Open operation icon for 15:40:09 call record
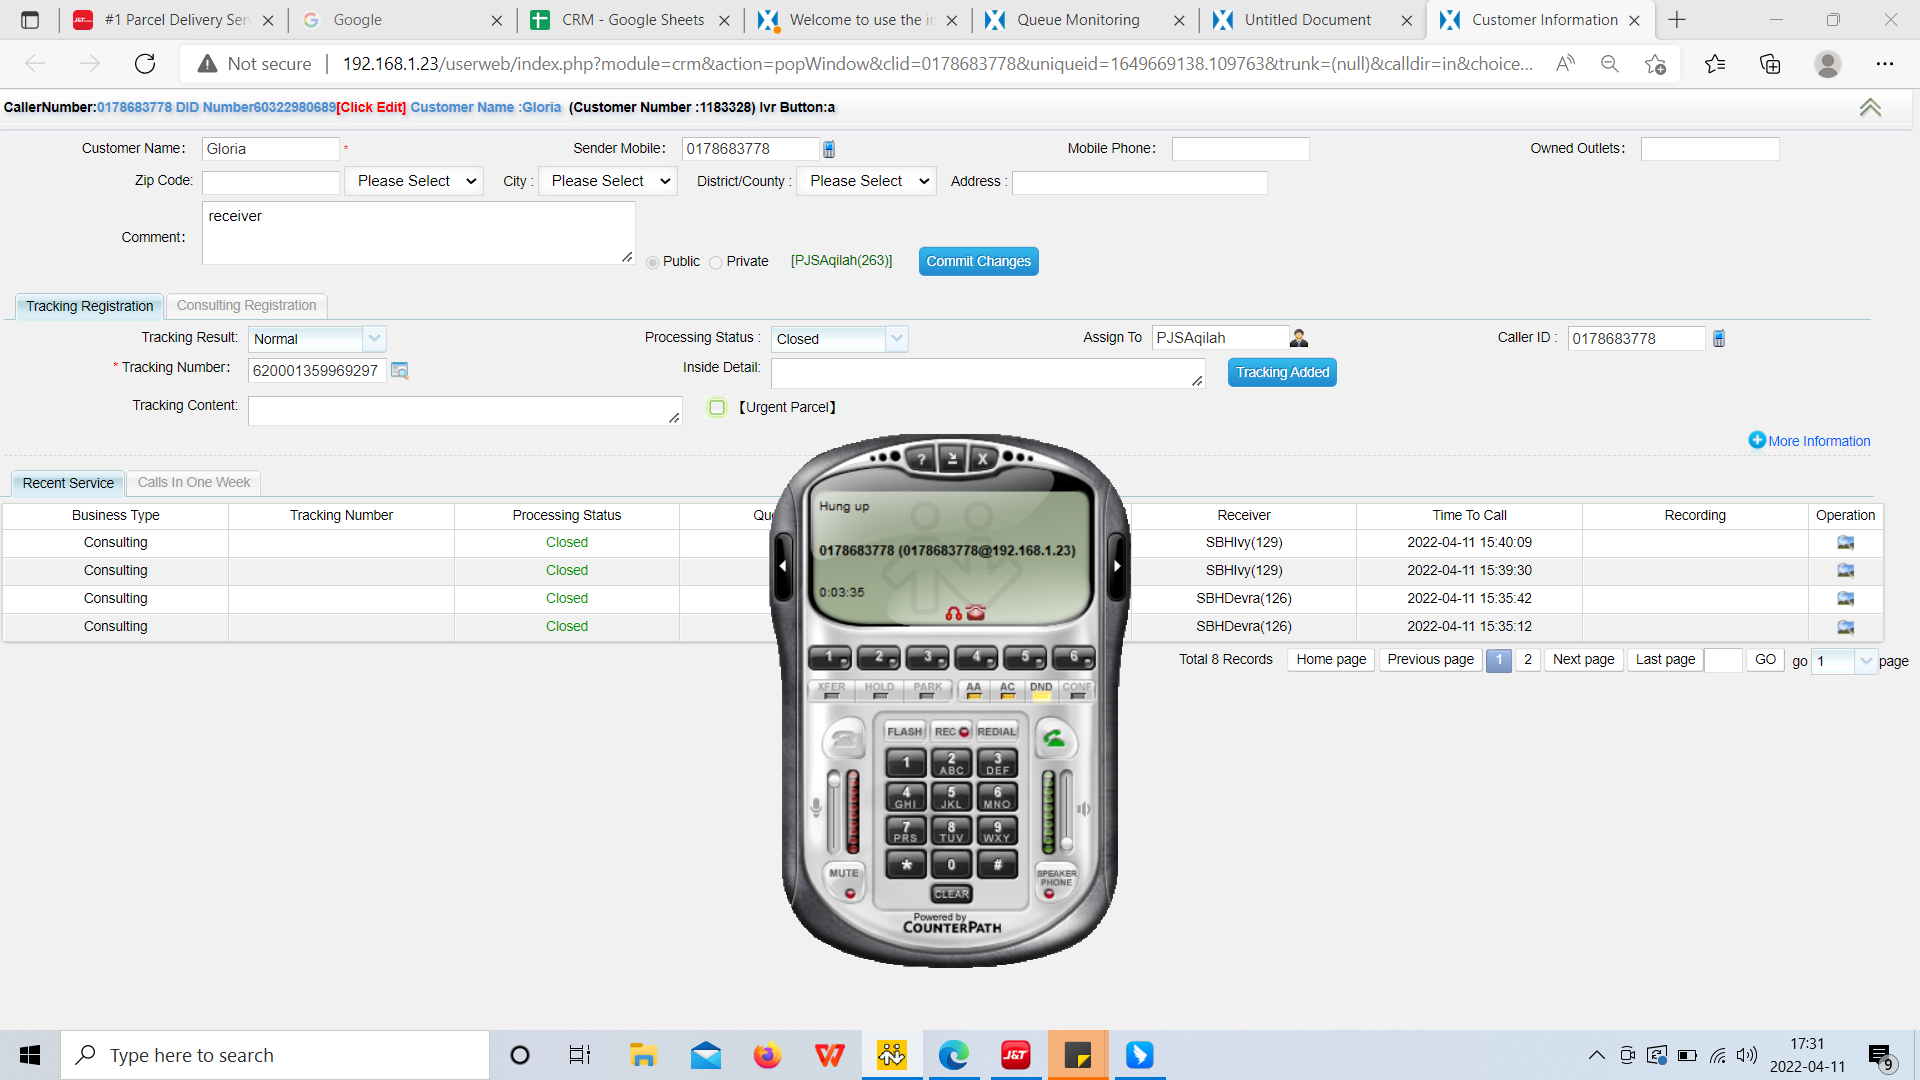This screenshot has width=1920, height=1080. click(1845, 543)
